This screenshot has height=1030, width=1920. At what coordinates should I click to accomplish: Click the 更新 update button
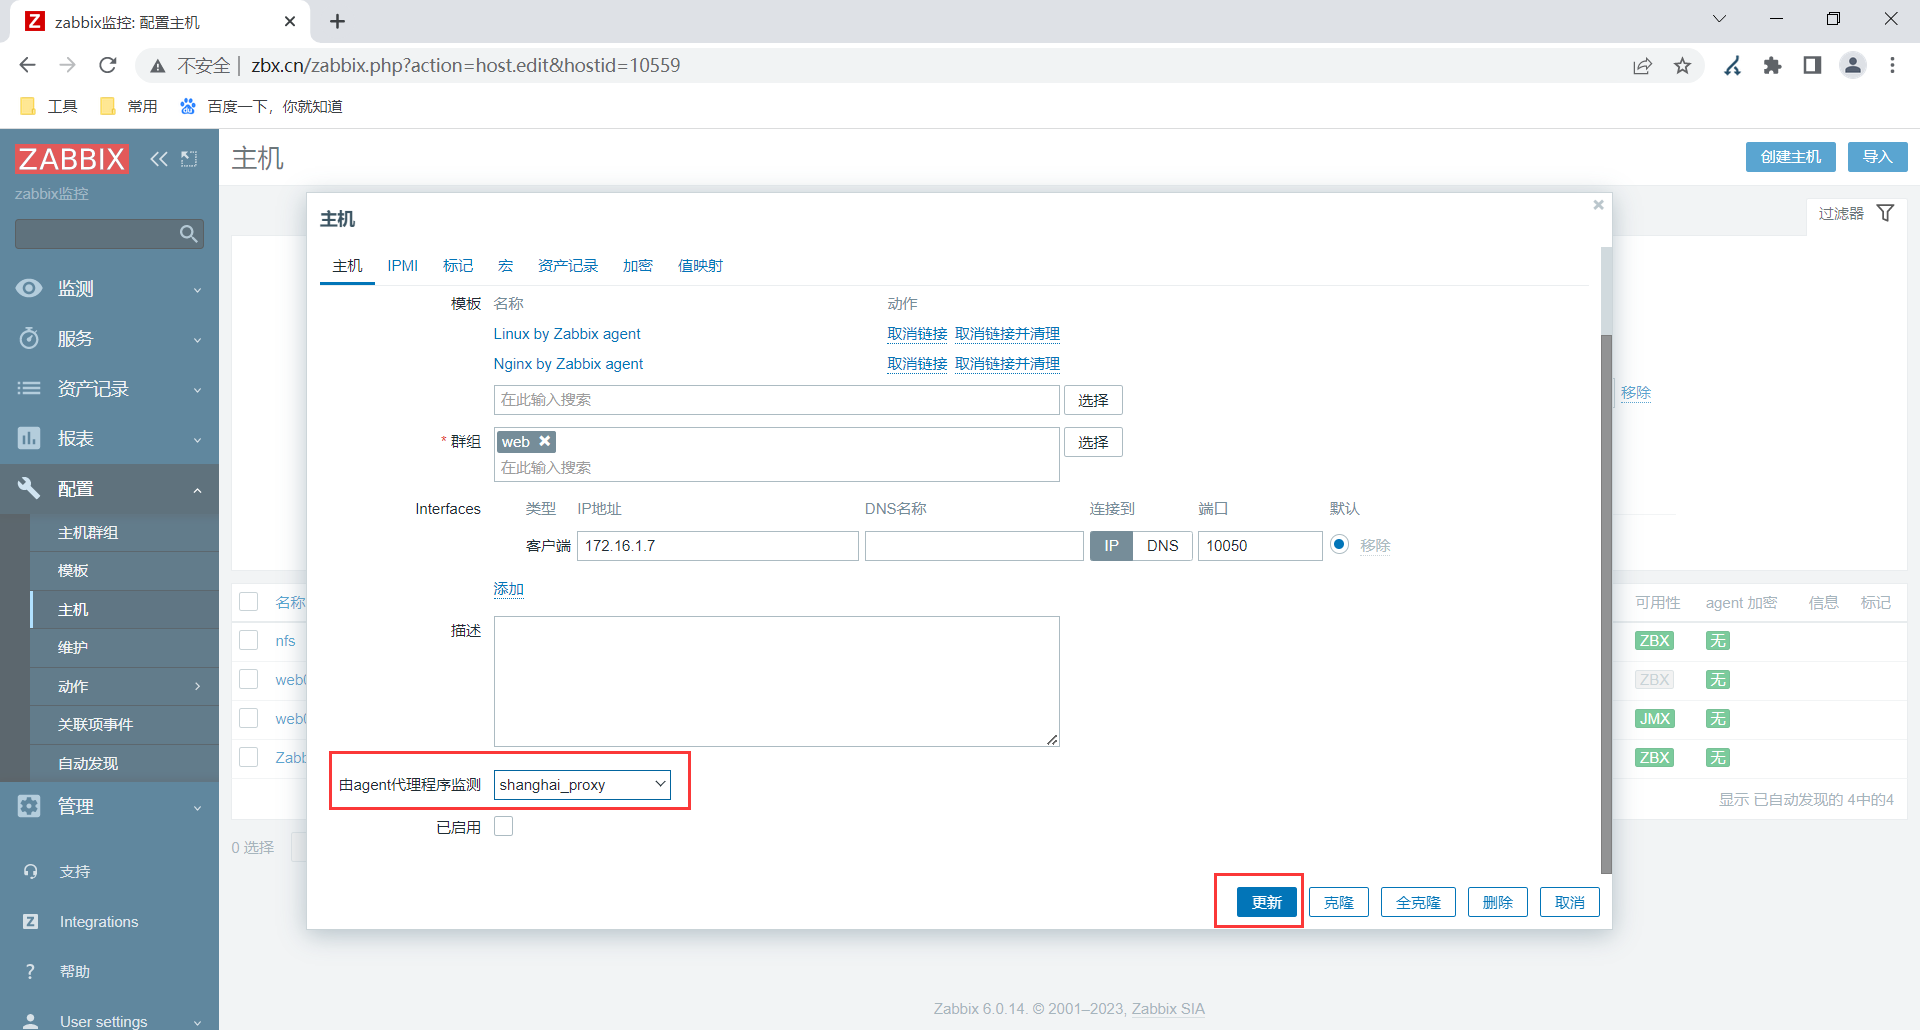click(1267, 902)
